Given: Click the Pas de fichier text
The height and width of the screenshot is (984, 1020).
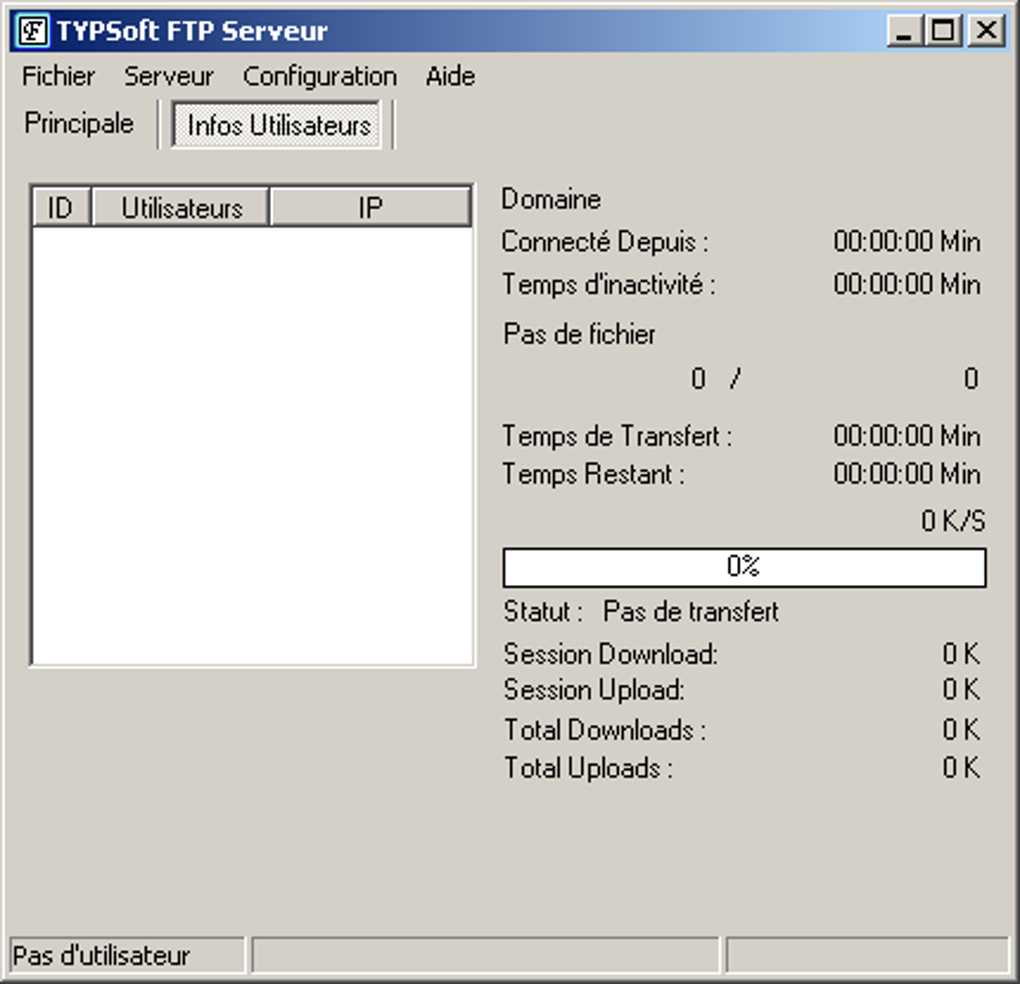Looking at the screenshot, I should [579, 335].
